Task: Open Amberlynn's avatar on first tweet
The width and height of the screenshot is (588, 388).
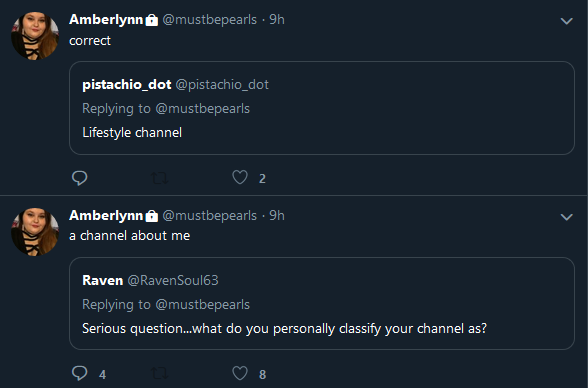Action: pos(35,36)
